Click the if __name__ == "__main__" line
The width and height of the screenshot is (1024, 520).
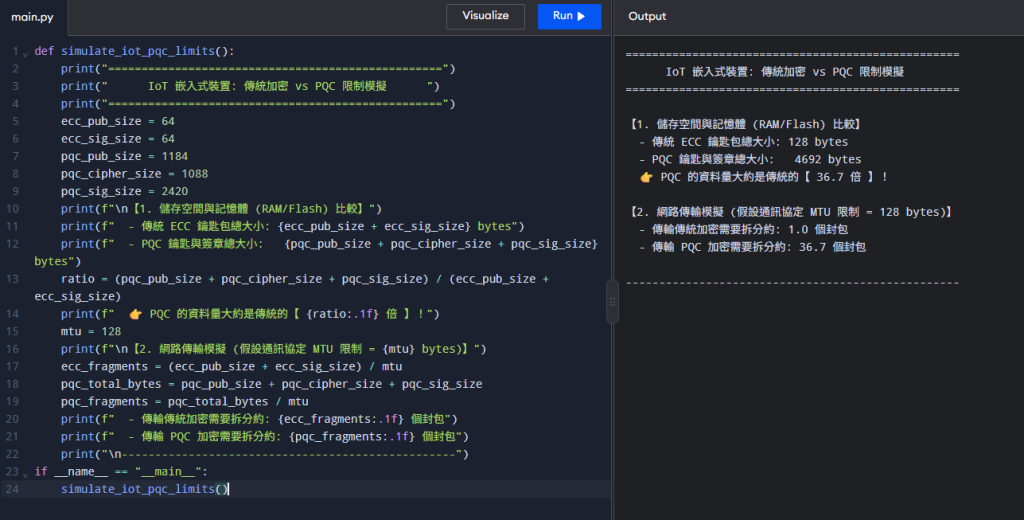pos(121,472)
